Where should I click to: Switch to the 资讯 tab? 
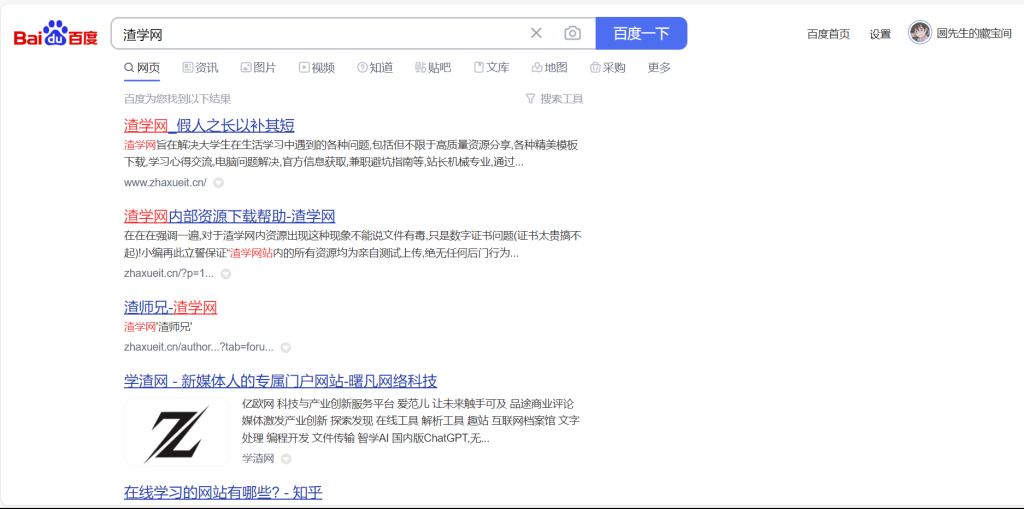point(200,67)
